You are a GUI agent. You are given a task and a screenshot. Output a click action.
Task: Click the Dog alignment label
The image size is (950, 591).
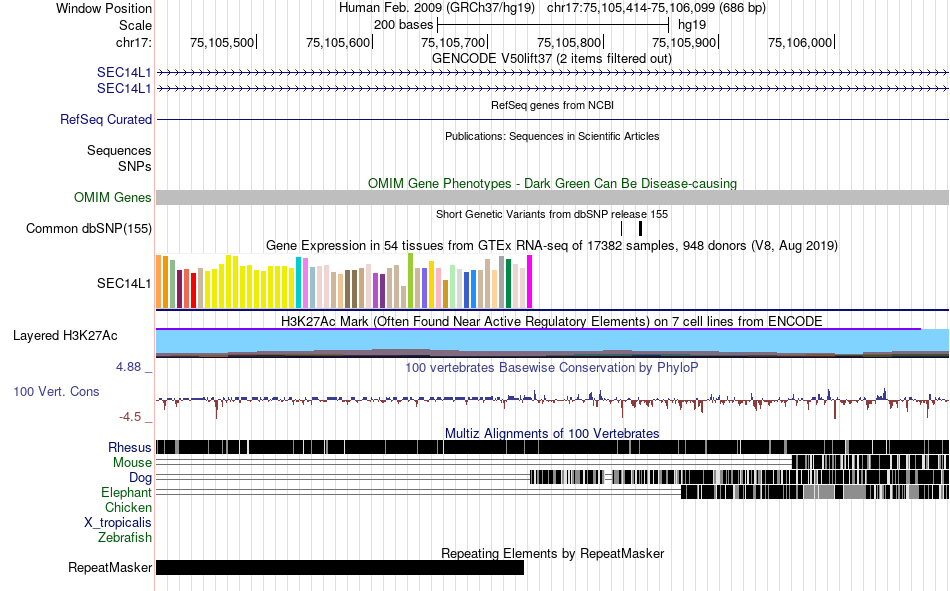140,478
